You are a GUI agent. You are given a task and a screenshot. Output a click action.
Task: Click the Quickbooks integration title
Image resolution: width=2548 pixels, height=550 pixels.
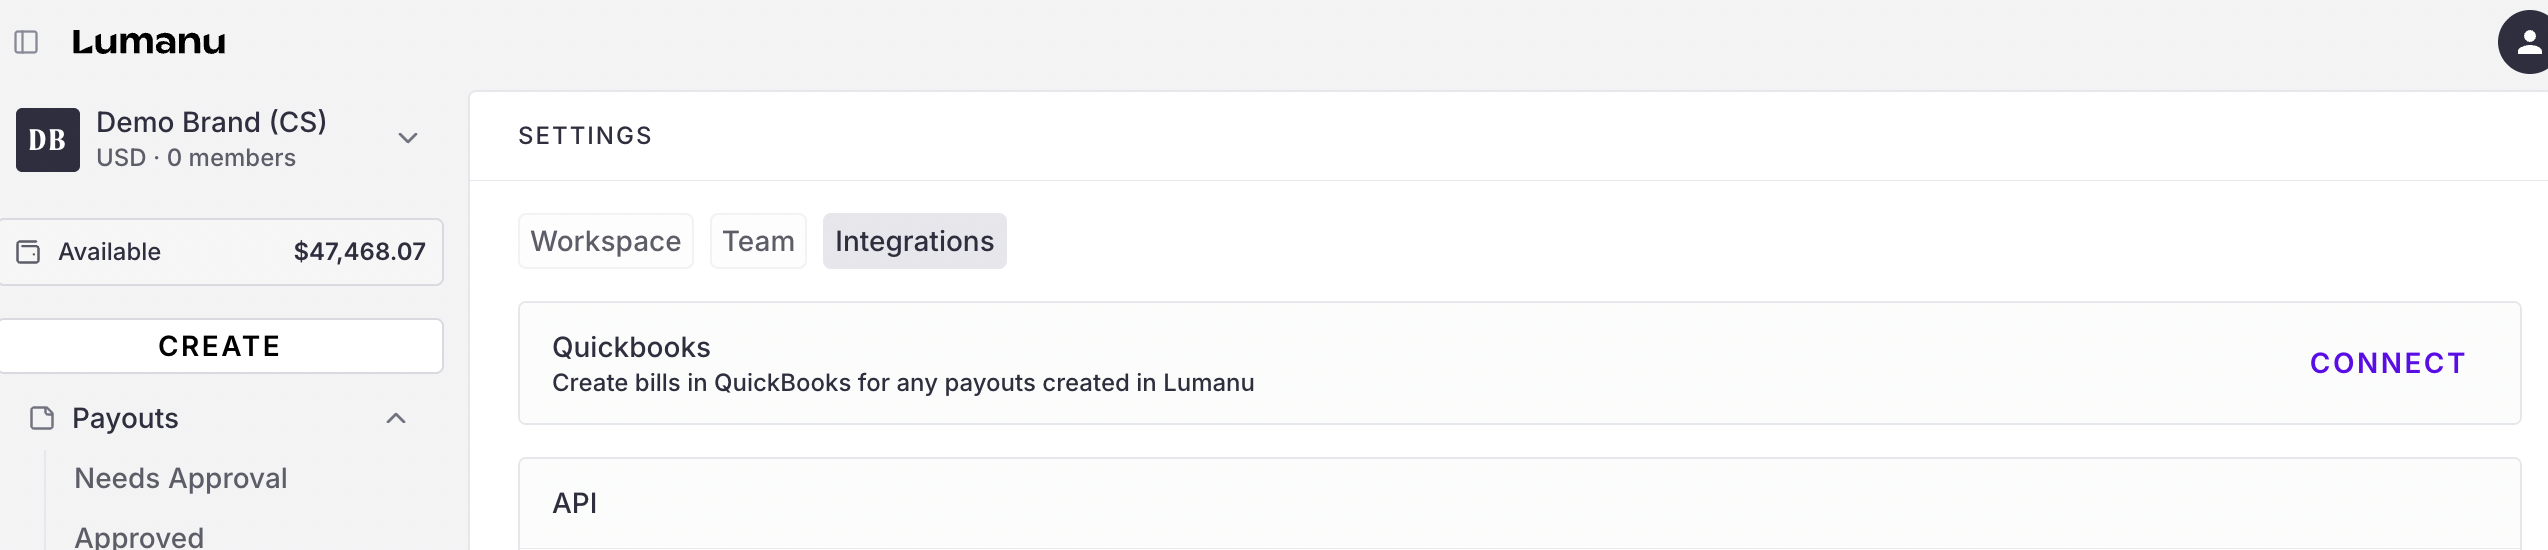[x=631, y=347]
